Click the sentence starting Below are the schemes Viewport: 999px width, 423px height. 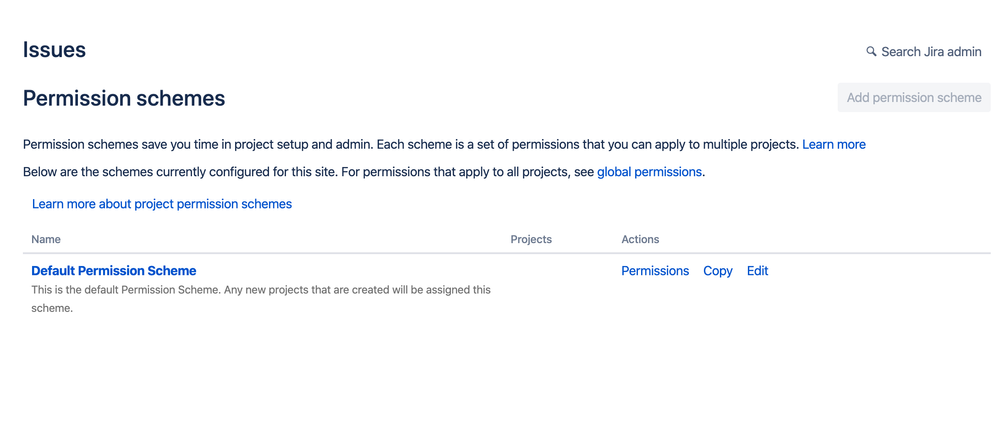[x=364, y=172]
